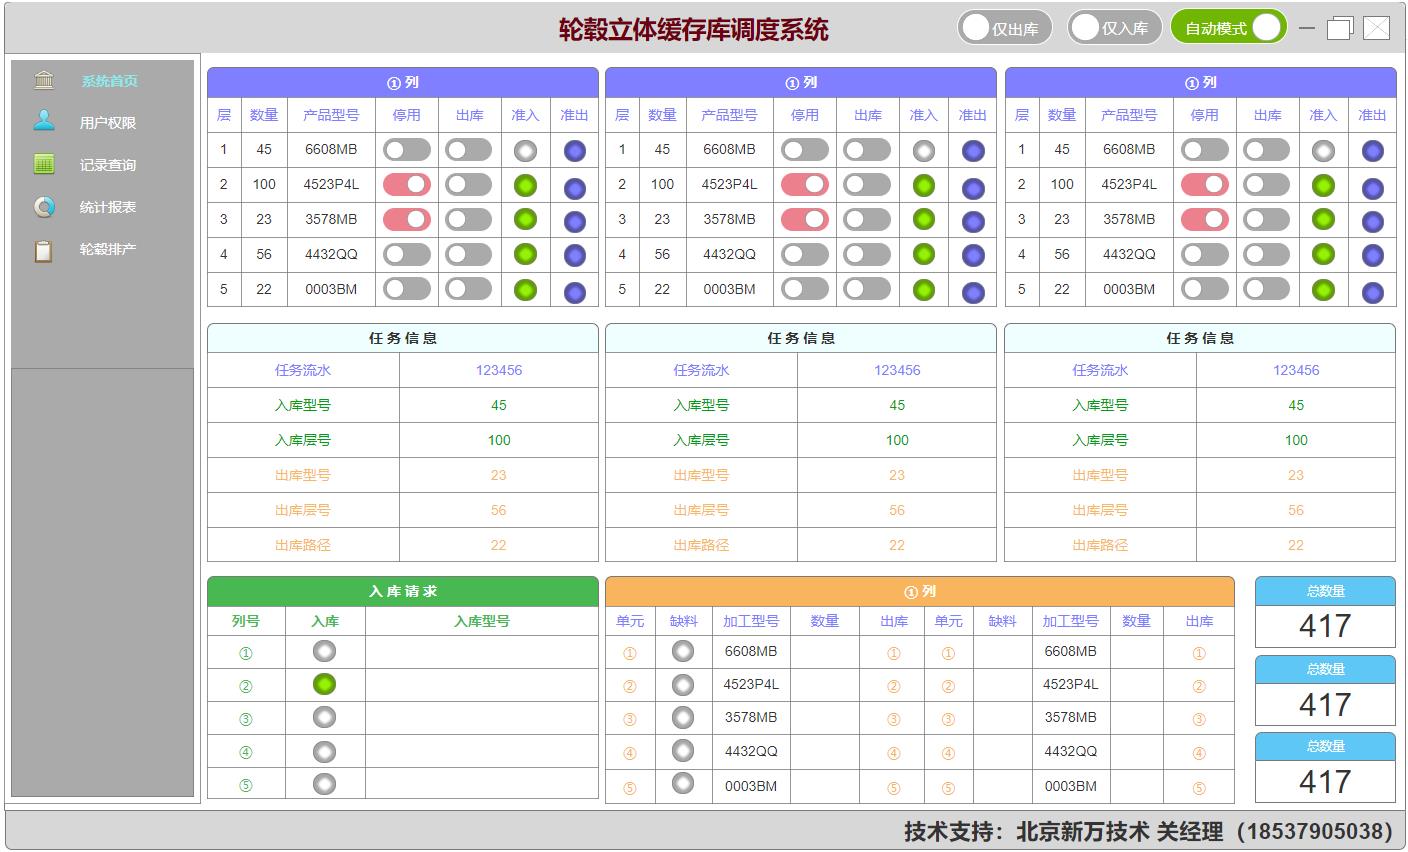The height and width of the screenshot is (852, 1408).
Task: Toggle 出库 switch for layer 3, leftmost panel
Action: [469, 219]
